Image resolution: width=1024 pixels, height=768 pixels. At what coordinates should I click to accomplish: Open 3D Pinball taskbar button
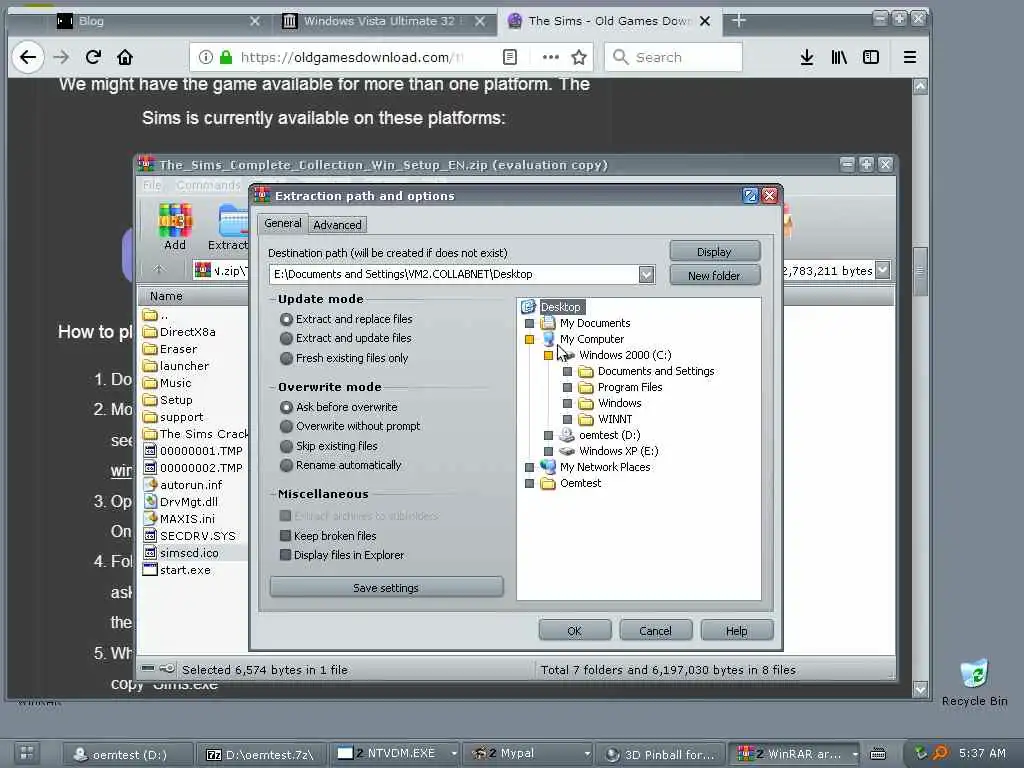[661, 754]
